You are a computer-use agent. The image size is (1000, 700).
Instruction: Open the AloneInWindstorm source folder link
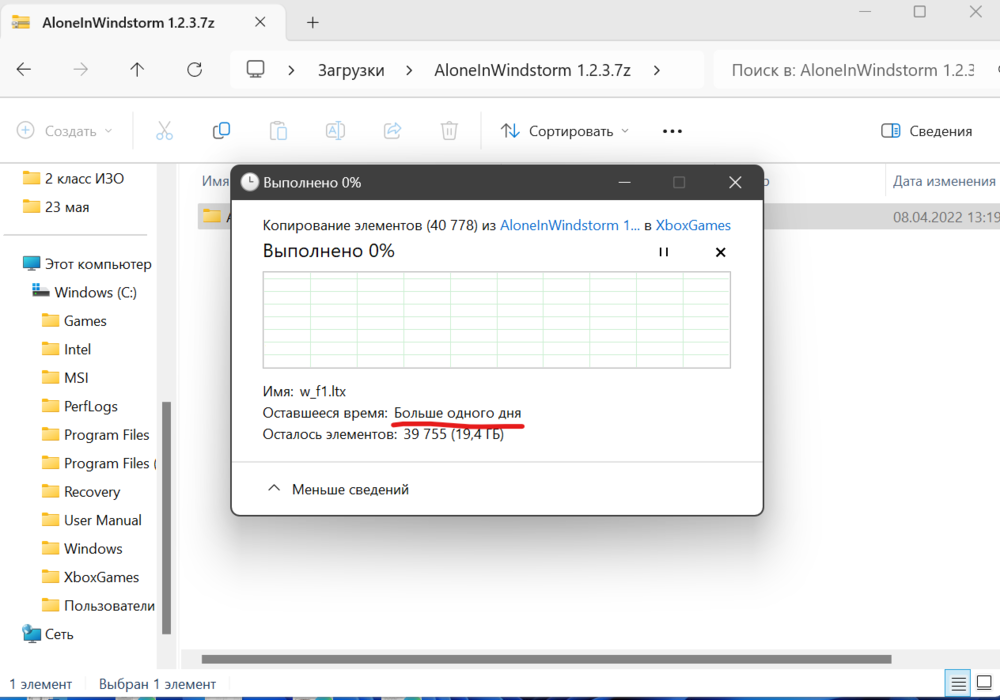point(569,225)
